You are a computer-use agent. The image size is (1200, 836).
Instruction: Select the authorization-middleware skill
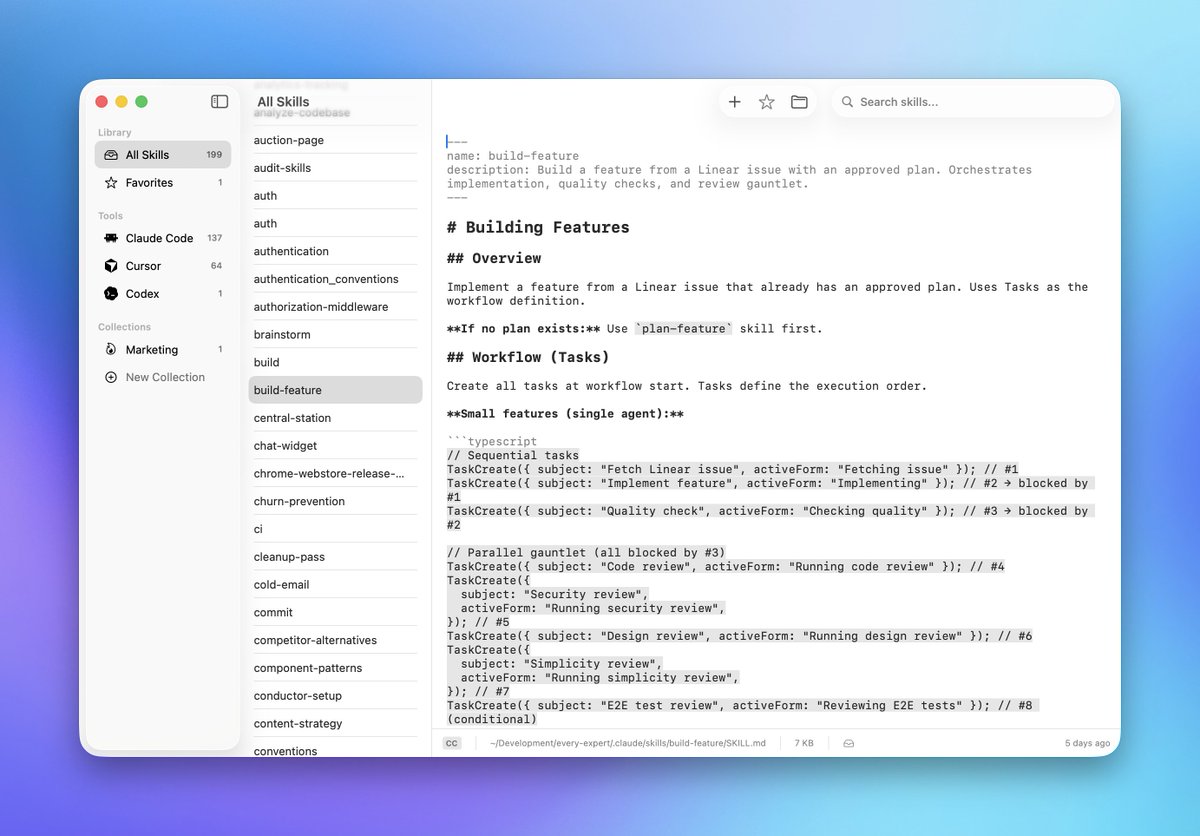pos(335,307)
